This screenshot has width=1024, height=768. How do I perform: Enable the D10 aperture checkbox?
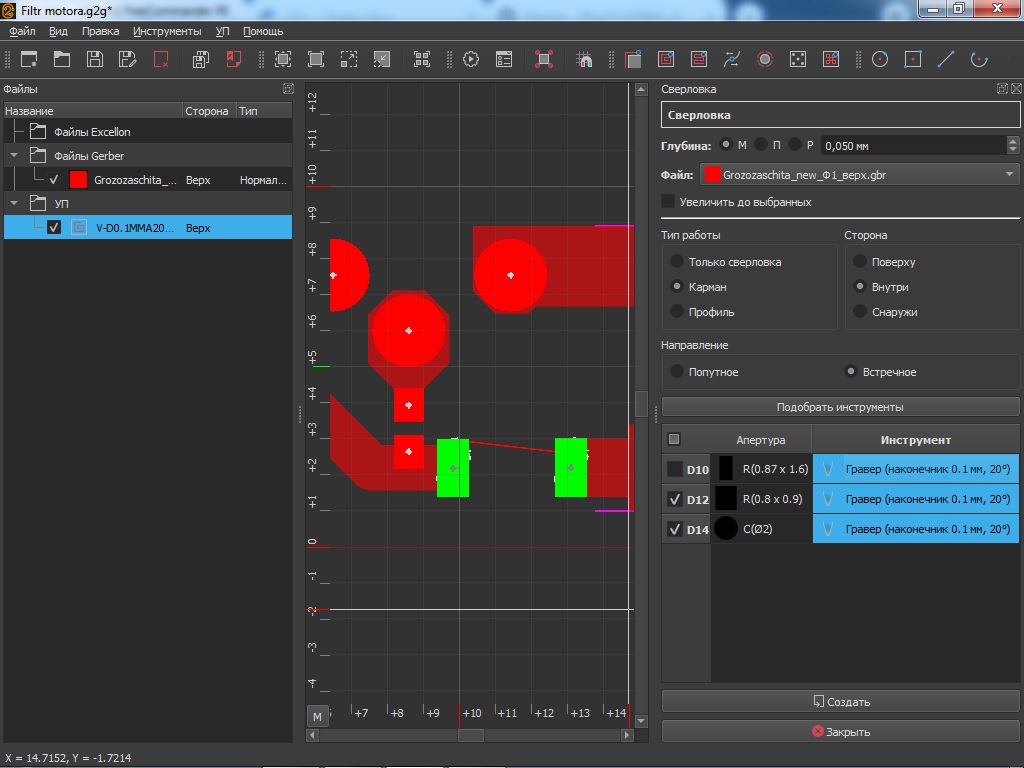pos(675,469)
